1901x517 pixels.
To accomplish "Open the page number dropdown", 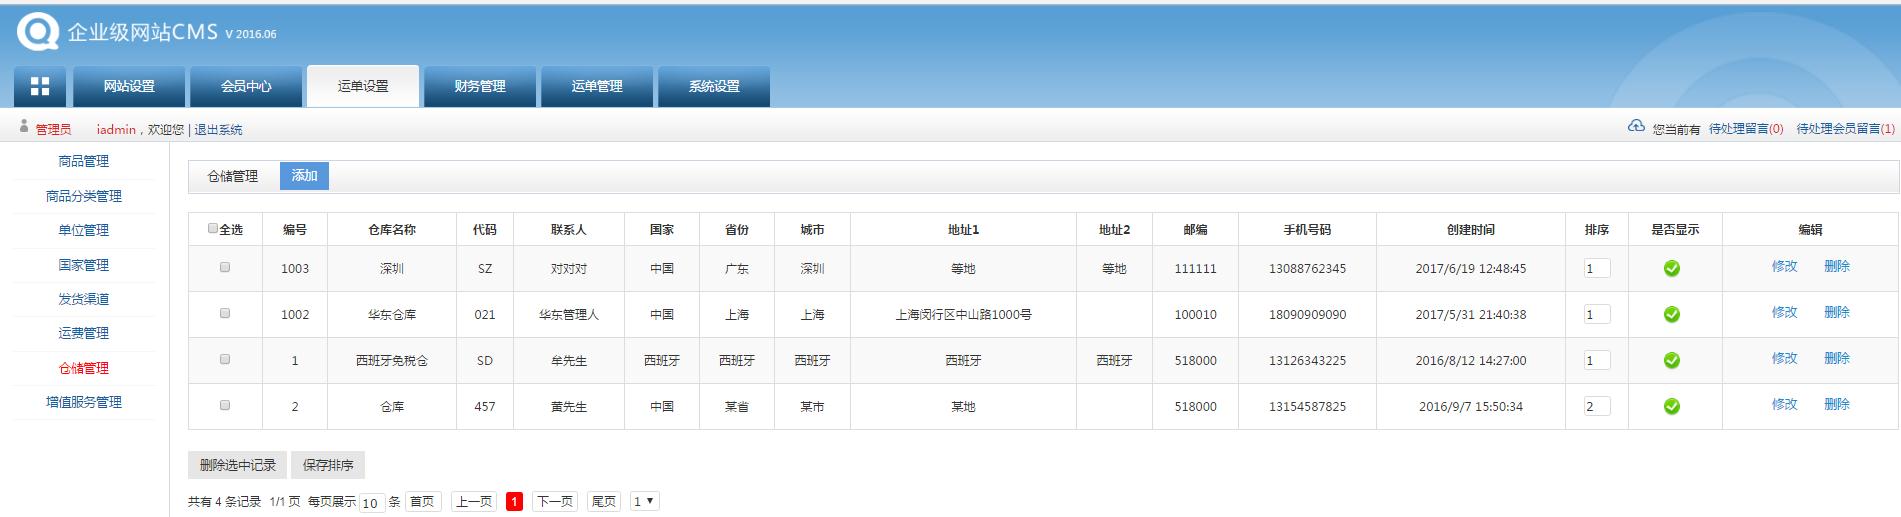I will pos(644,502).
